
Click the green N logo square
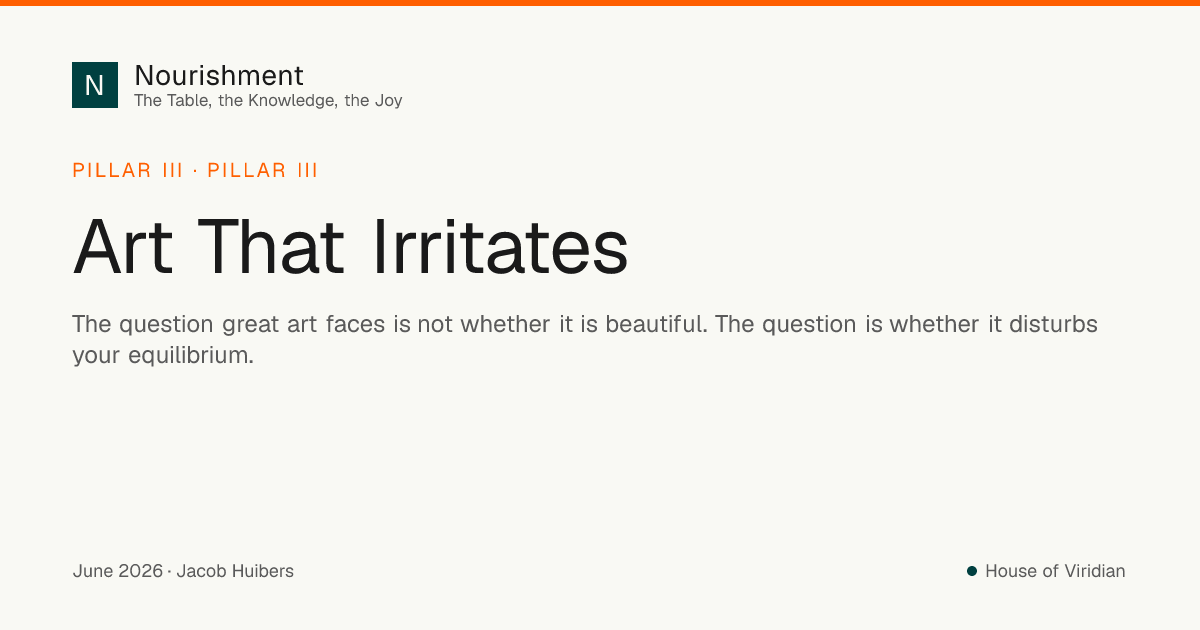point(95,85)
